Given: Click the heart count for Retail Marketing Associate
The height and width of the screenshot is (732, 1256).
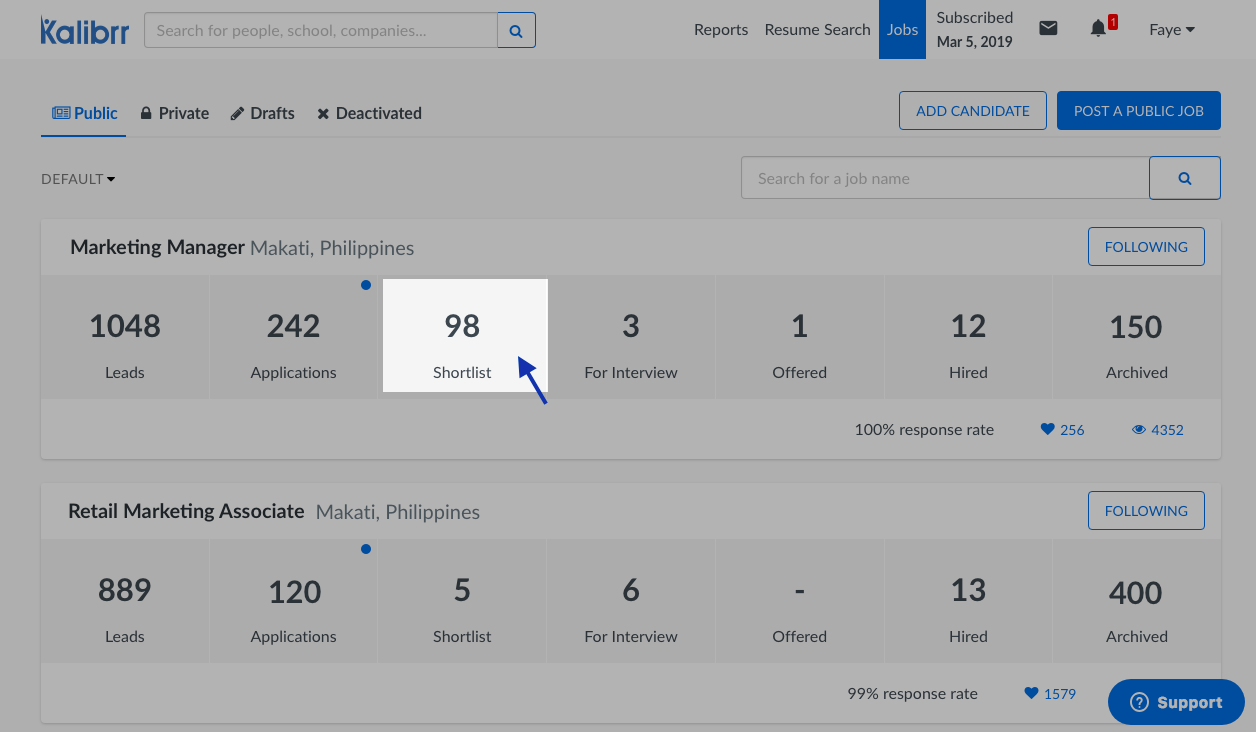Looking at the screenshot, I should tap(1050, 694).
